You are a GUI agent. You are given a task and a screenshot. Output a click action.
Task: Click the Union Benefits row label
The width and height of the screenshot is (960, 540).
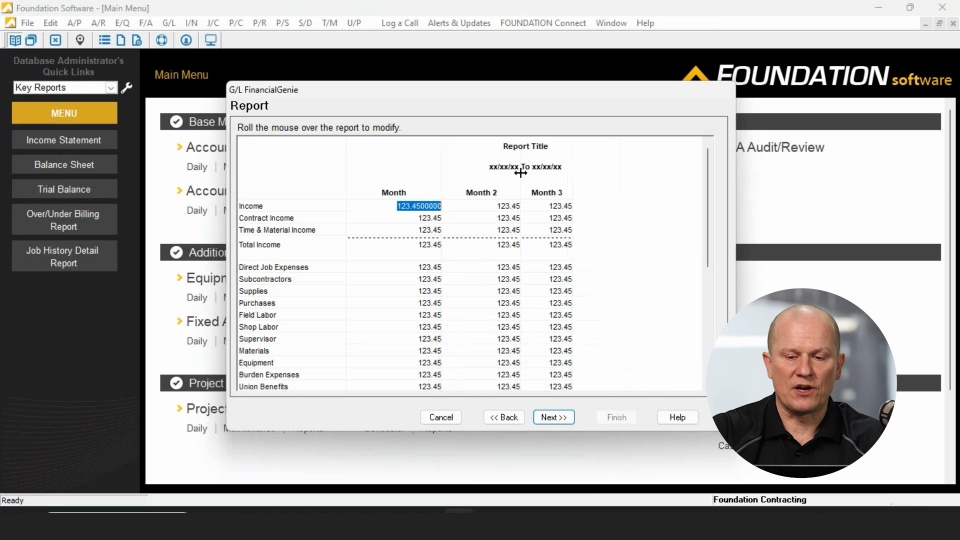(263, 386)
